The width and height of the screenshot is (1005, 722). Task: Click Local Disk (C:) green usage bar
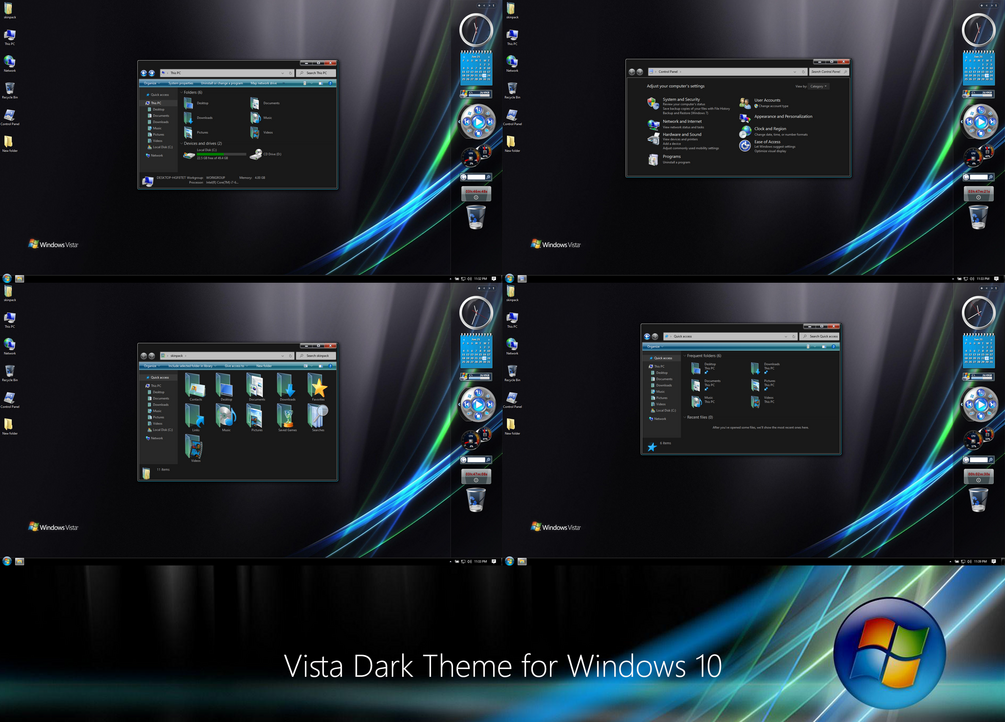point(221,155)
